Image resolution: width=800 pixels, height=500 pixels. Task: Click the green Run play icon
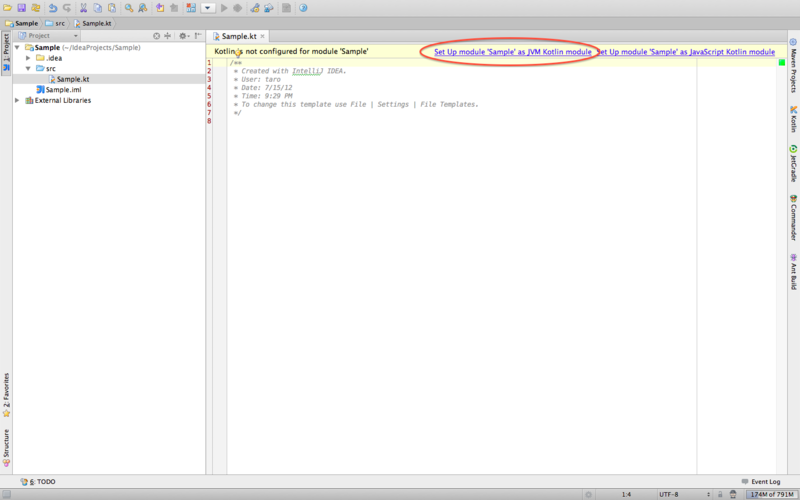[224, 8]
